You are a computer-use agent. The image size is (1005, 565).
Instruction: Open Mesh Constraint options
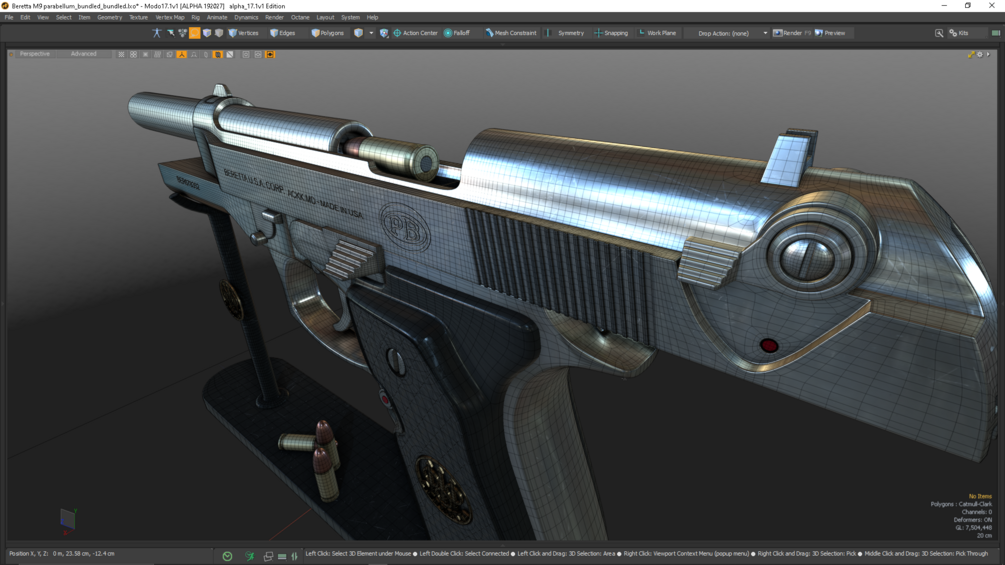pos(511,33)
